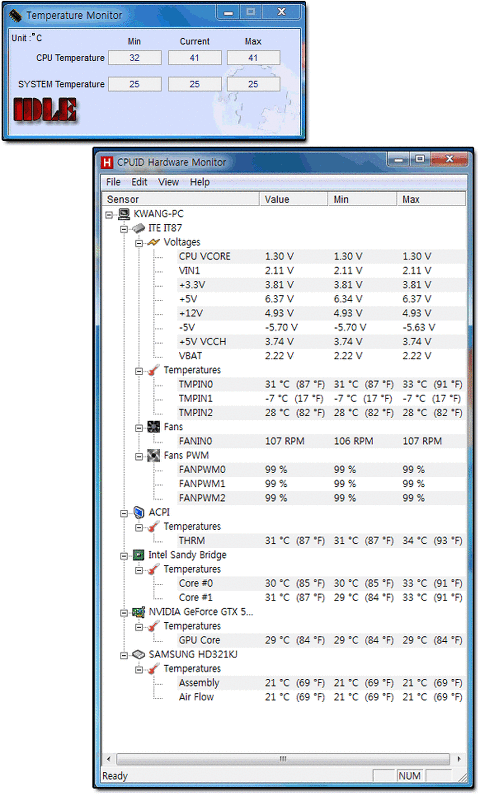Click the ITE IT87 chip icon

coord(139,228)
